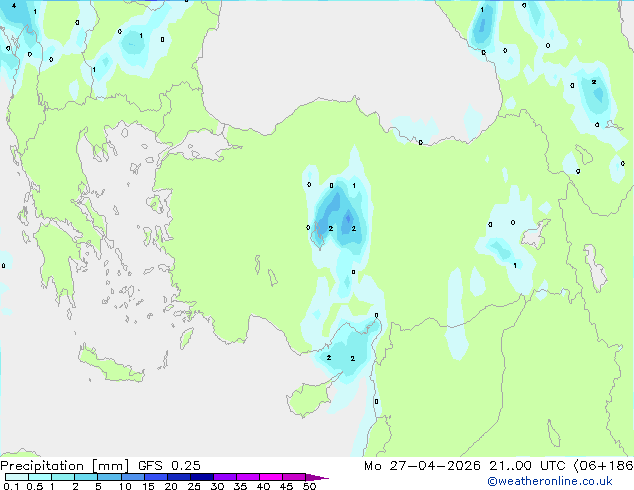Click the '45' legend scale value
Image resolution: width=634 pixels, height=490 pixels.
pos(286,486)
